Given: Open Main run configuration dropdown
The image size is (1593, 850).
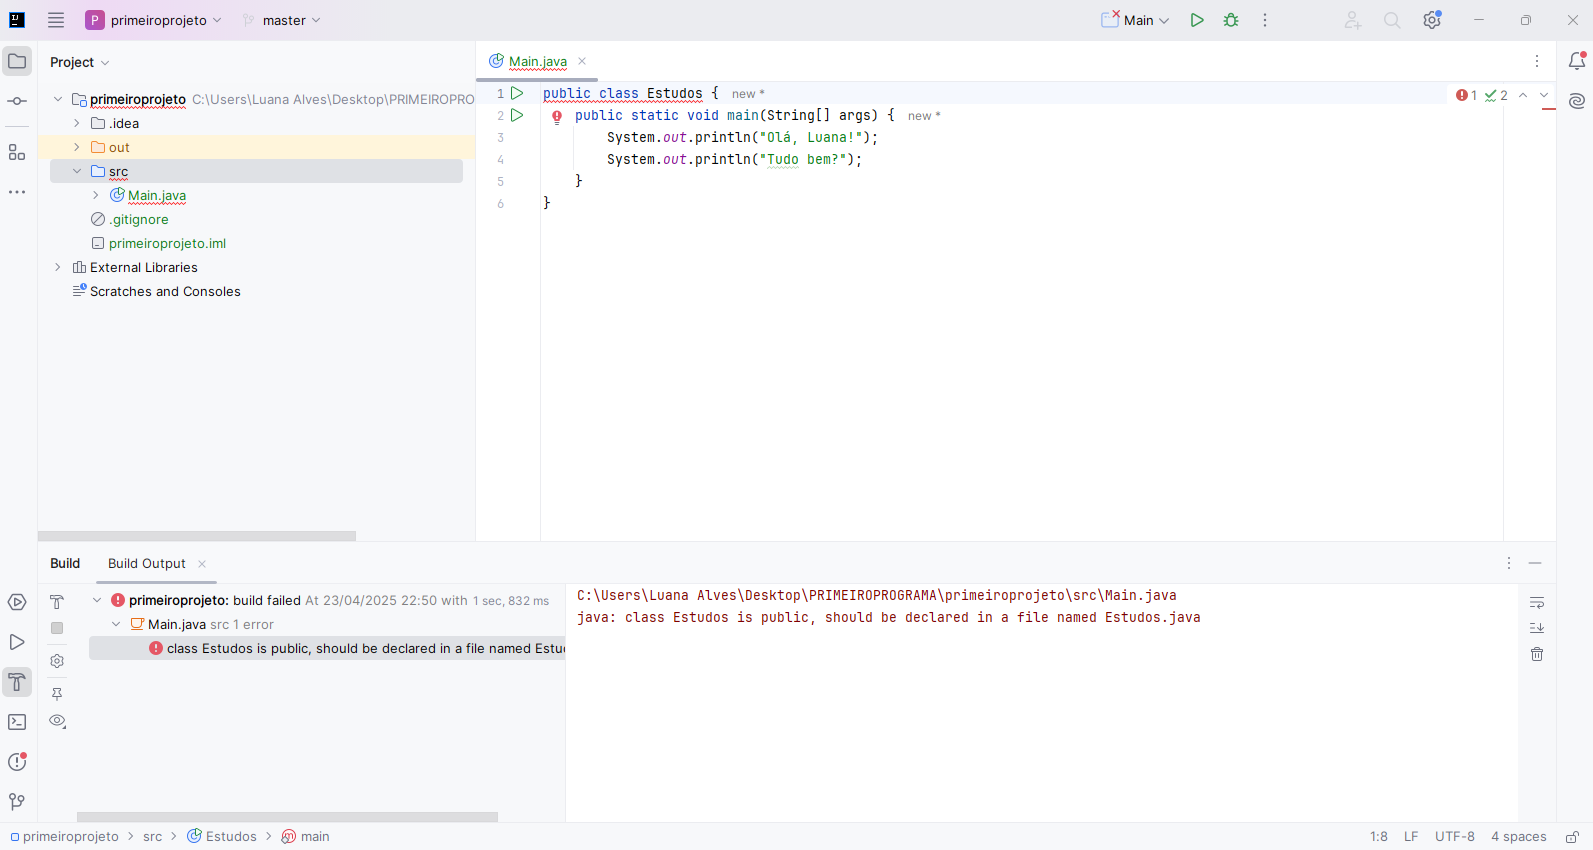Looking at the screenshot, I should [1136, 20].
